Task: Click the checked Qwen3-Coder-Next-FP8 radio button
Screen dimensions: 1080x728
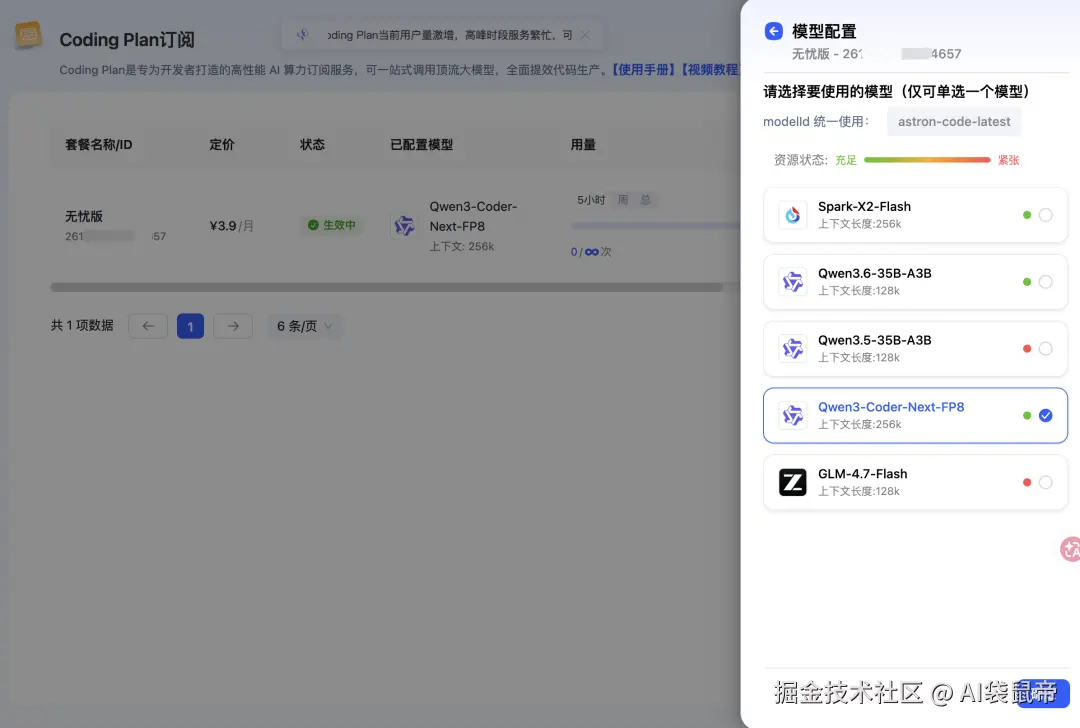Action: (x=1046, y=415)
